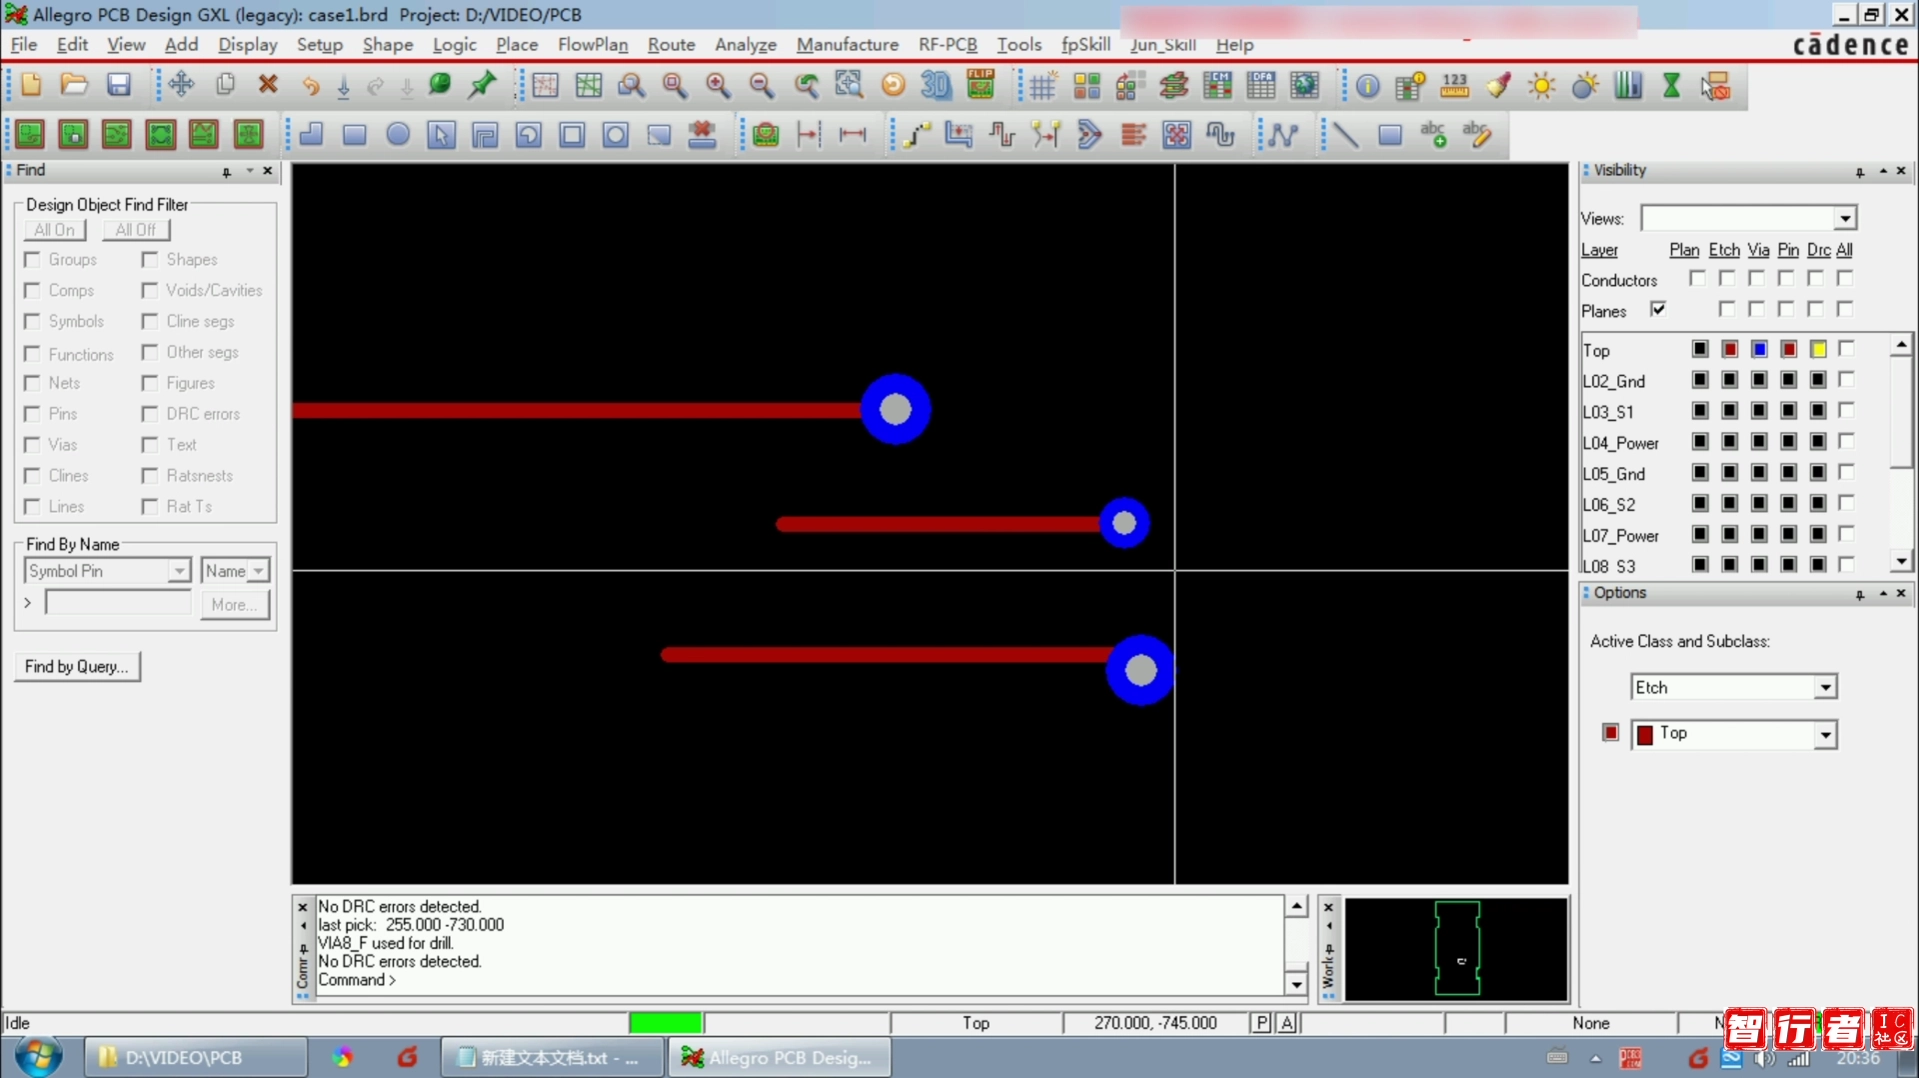Click the world view thumbnail window
The image size is (1919, 1078).
point(1456,949)
